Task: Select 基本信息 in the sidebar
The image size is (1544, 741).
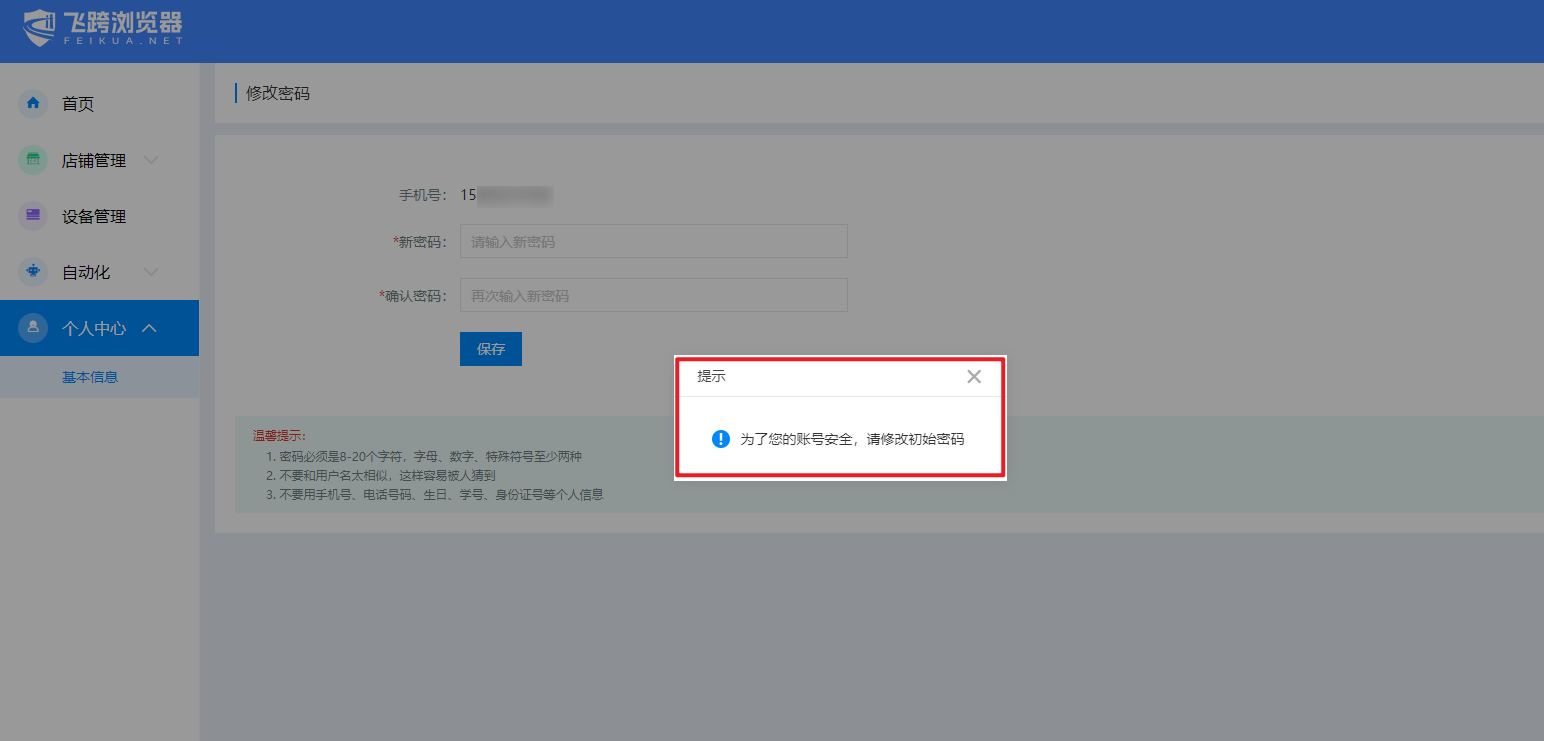Action: tap(90, 377)
